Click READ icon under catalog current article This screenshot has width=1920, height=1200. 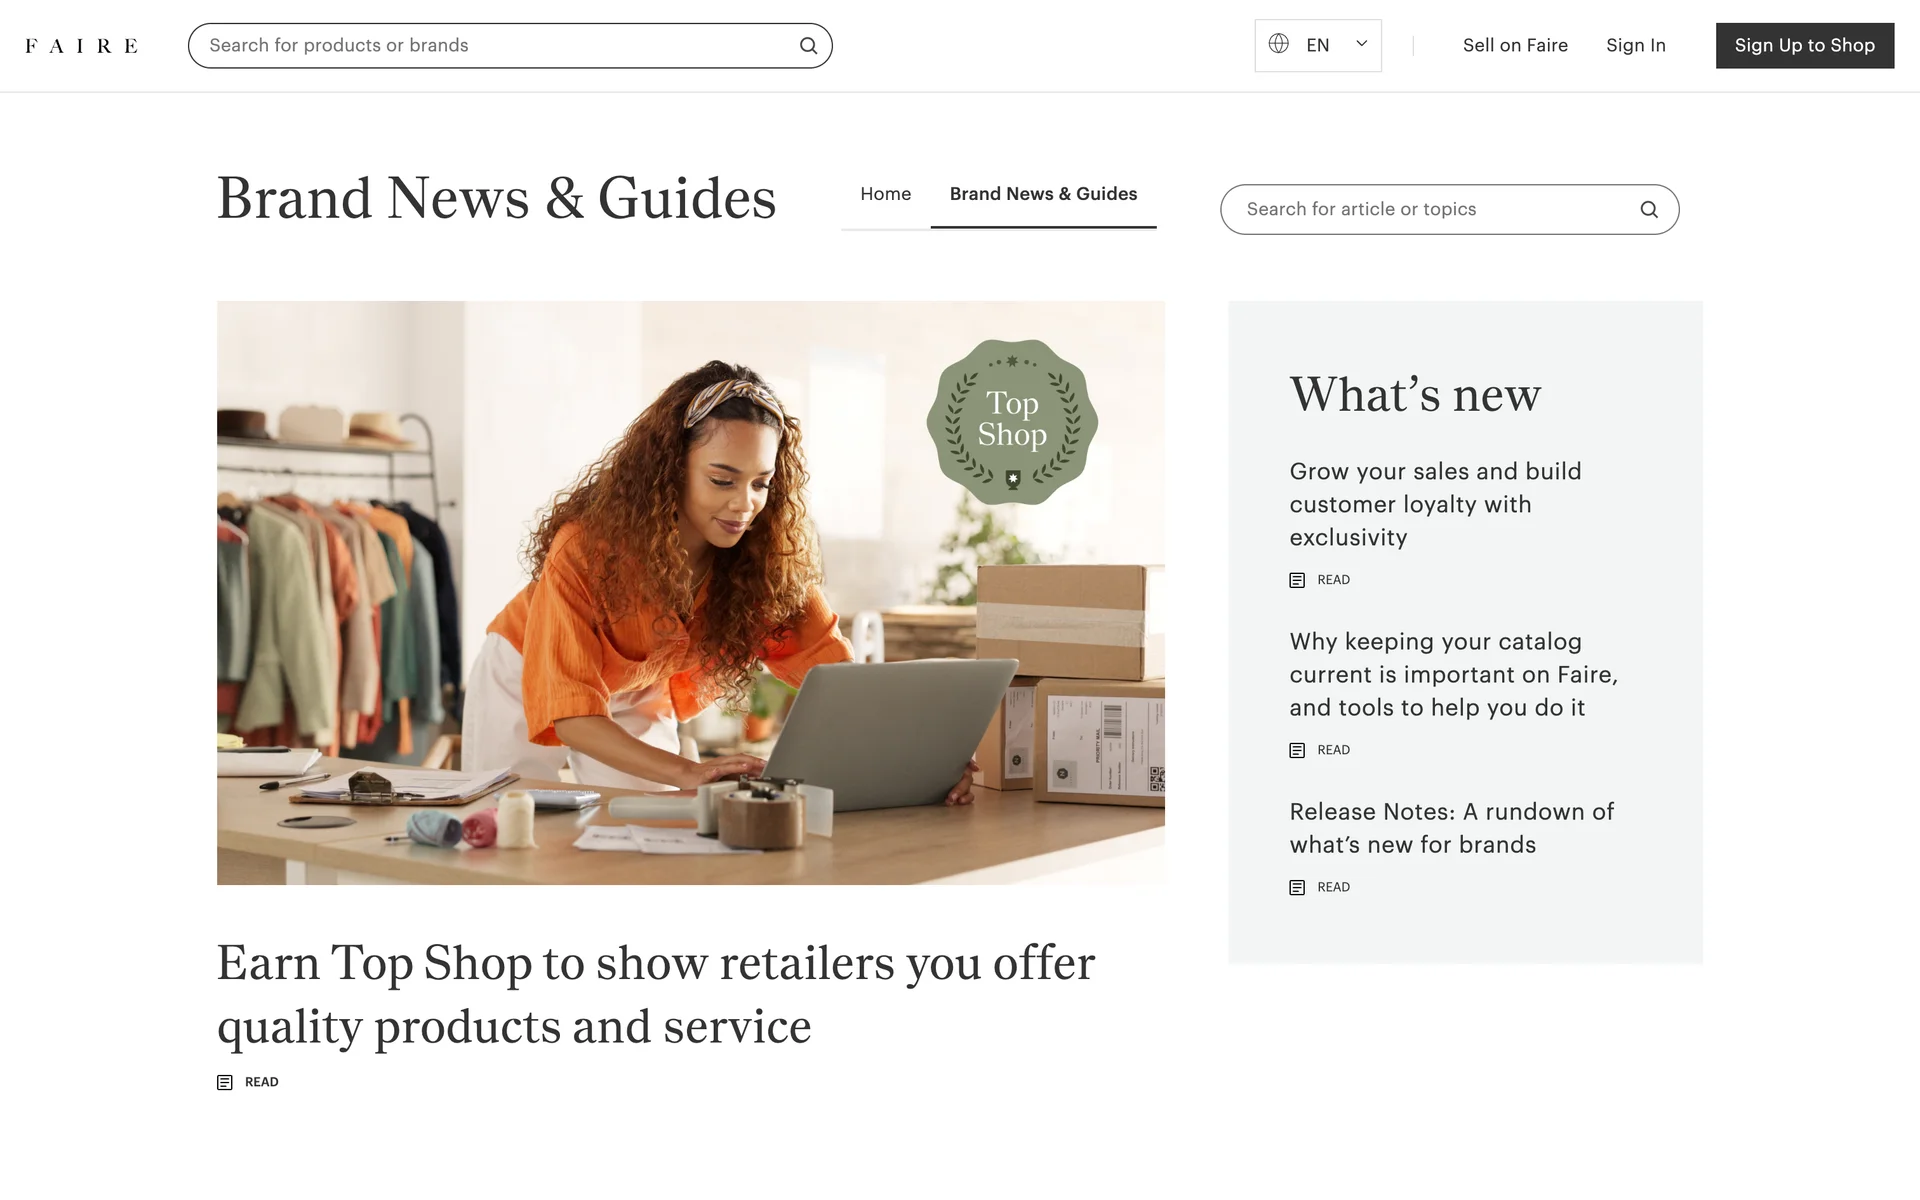coord(1297,750)
